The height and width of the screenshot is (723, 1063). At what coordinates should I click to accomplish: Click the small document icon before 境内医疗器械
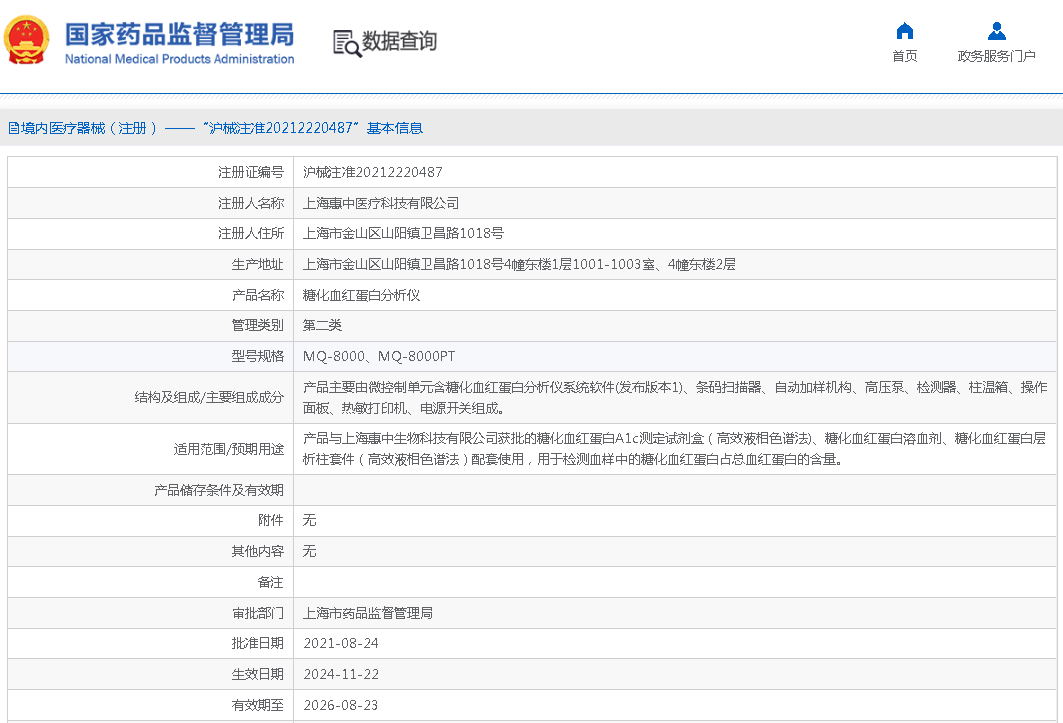click(13, 128)
